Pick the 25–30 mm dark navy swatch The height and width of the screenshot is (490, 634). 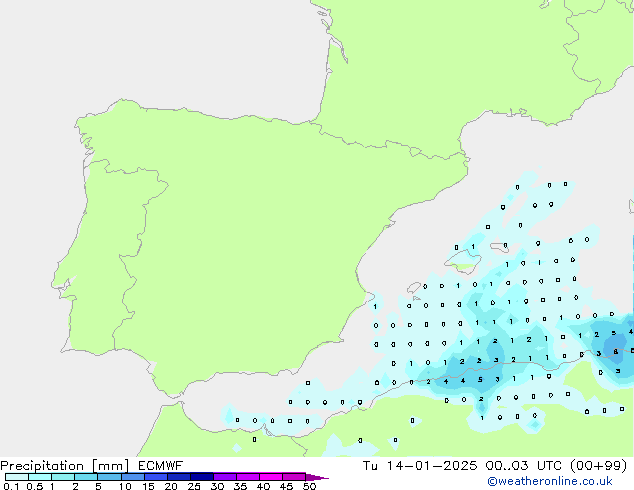[202, 477]
